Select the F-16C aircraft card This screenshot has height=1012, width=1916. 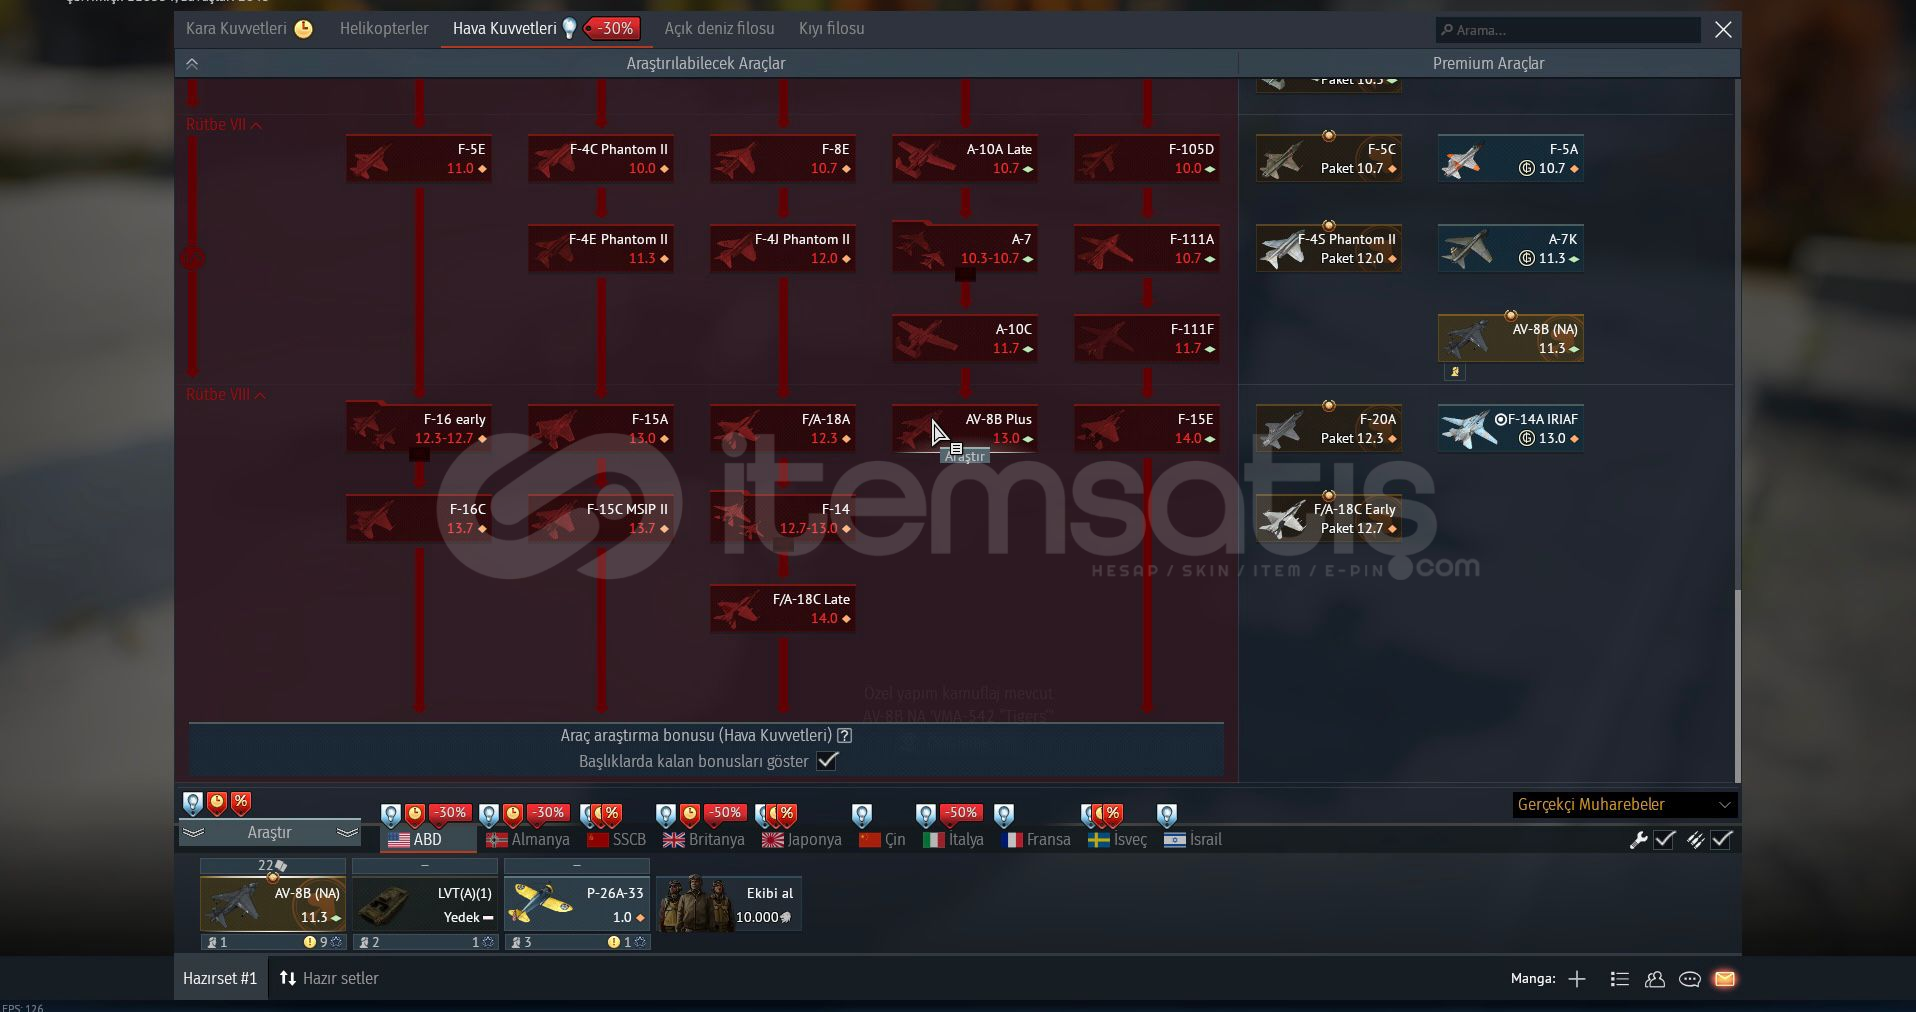(x=419, y=519)
